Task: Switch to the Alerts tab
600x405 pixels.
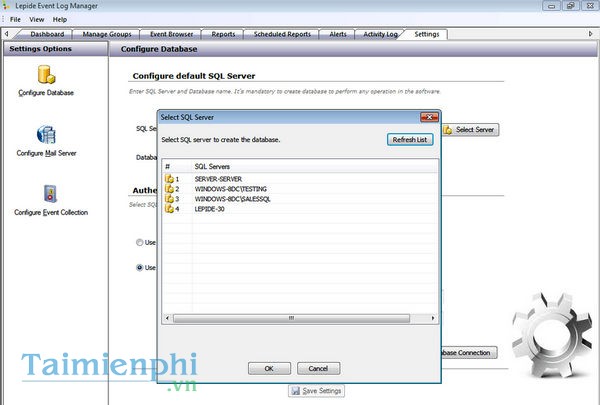Action: pos(338,34)
